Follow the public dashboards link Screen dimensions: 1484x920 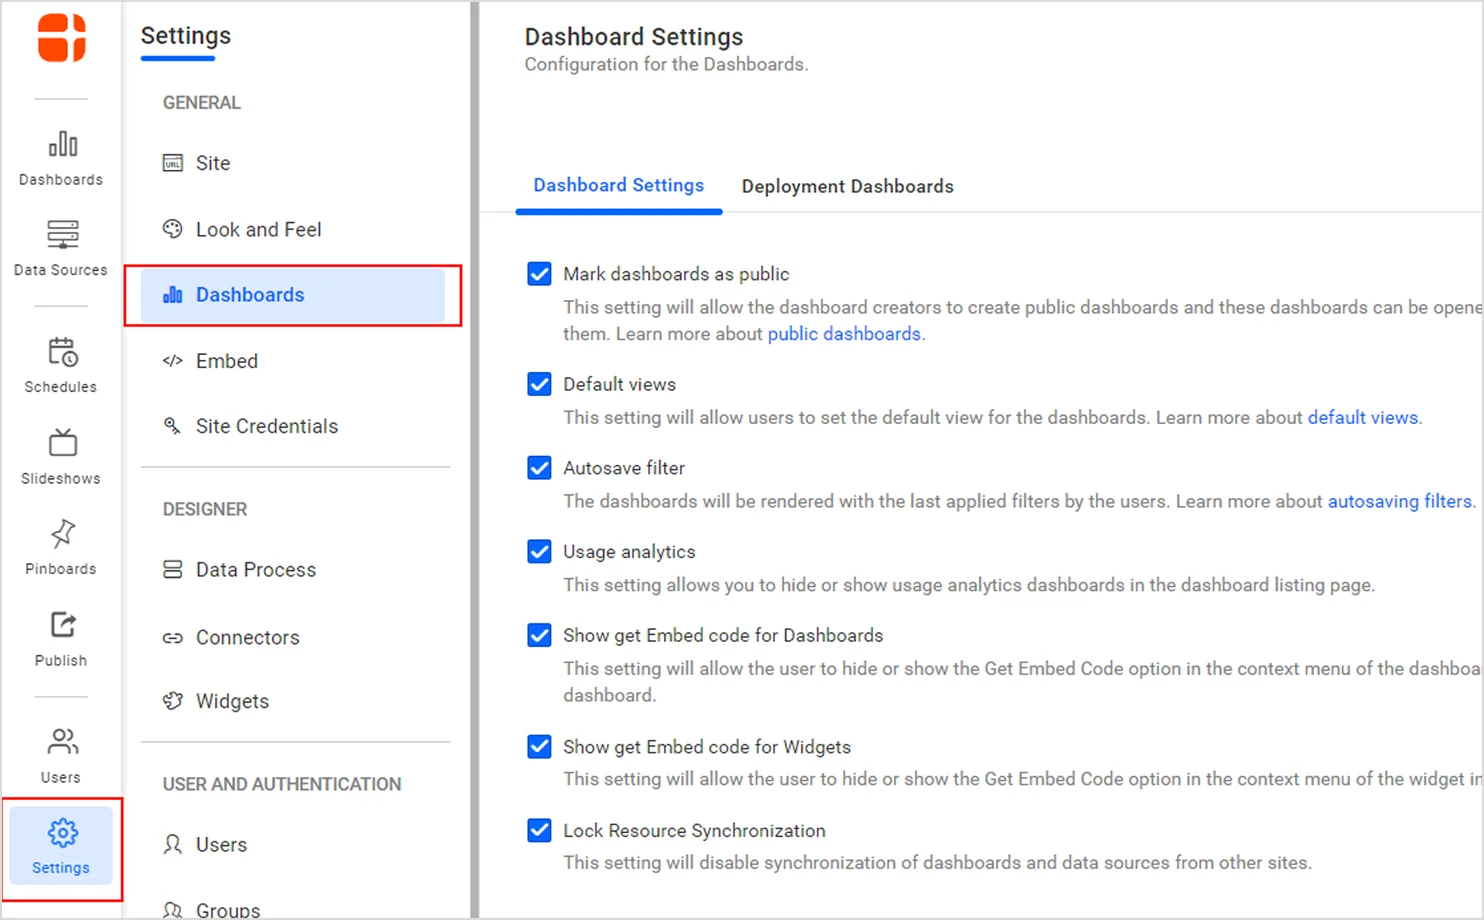[x=844, y=334]
